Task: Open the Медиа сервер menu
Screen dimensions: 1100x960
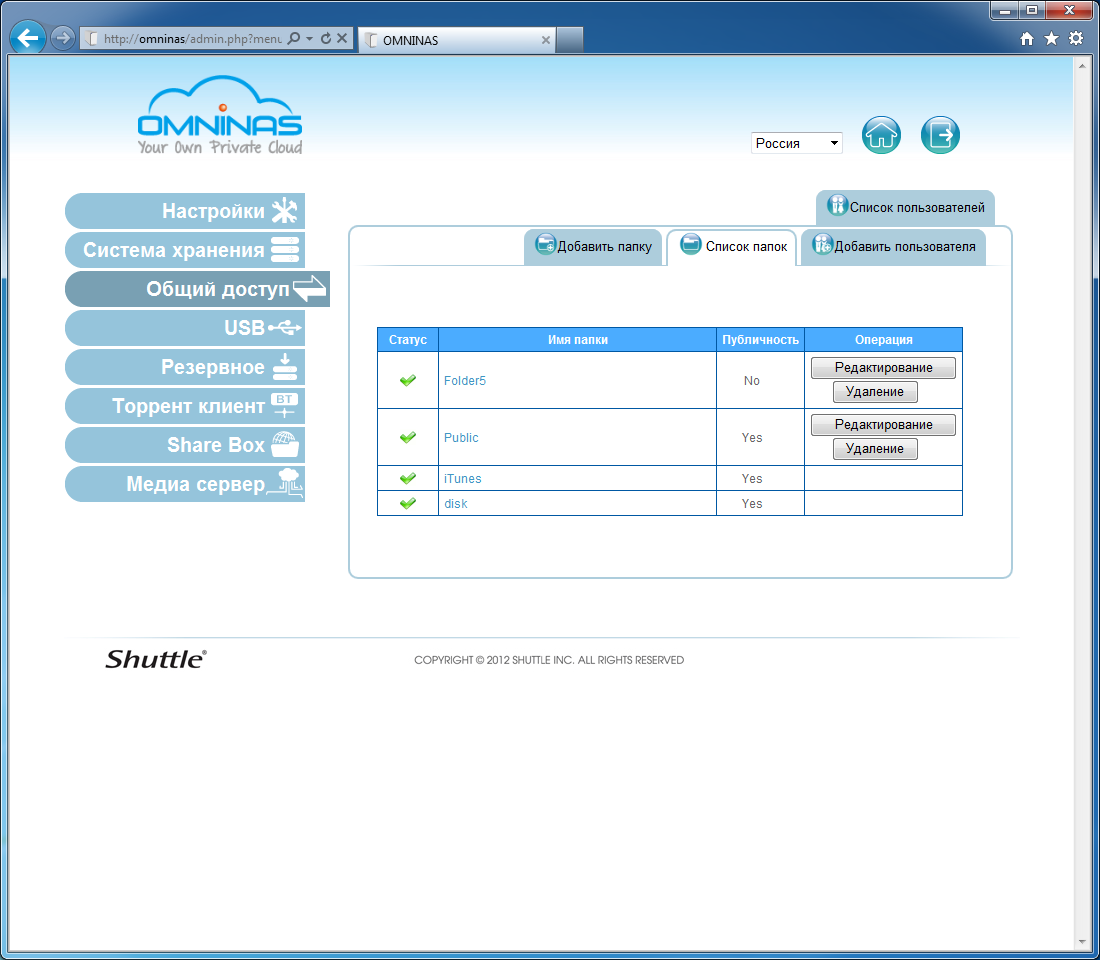Action: (x=185, y=484)
